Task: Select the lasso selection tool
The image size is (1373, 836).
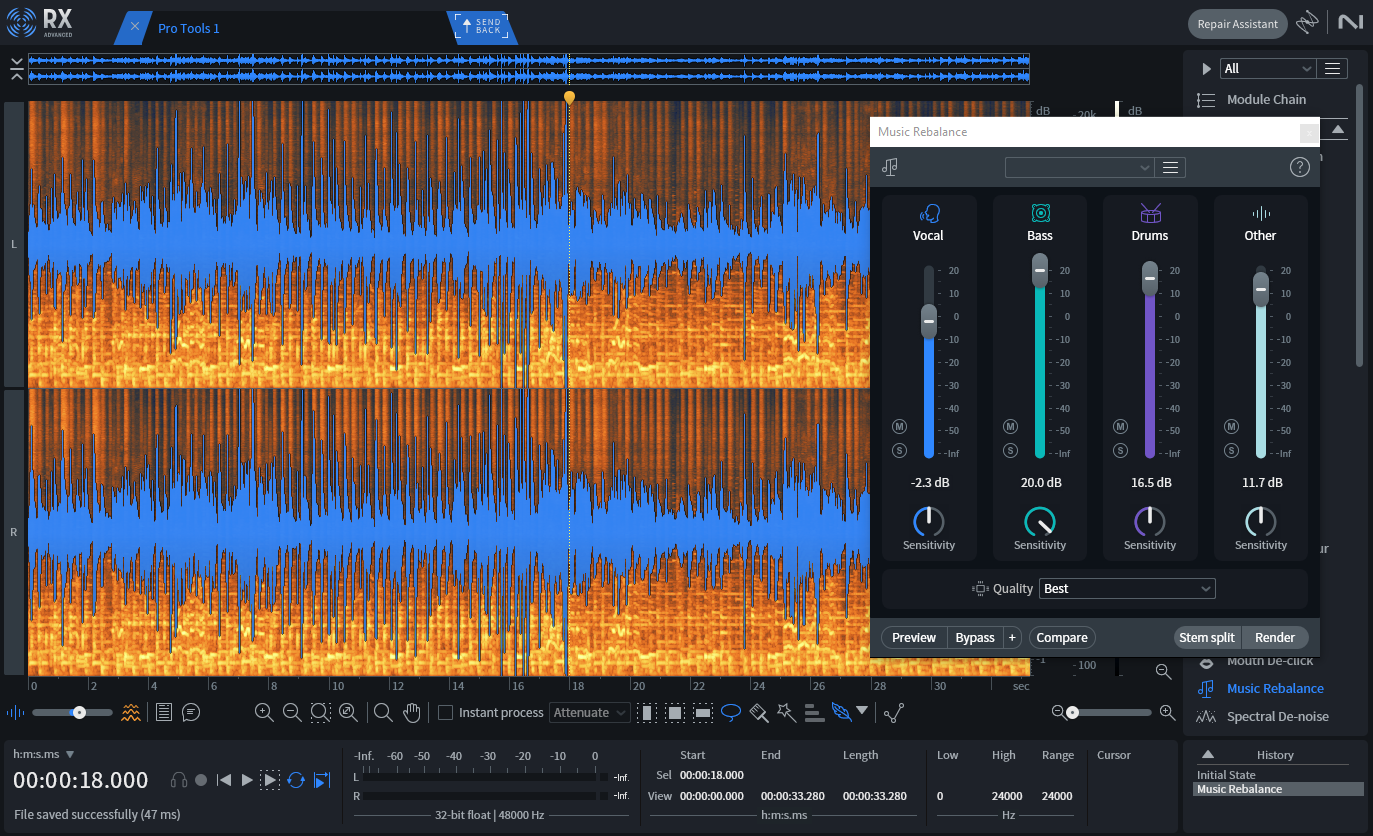Action: [731, 713]
